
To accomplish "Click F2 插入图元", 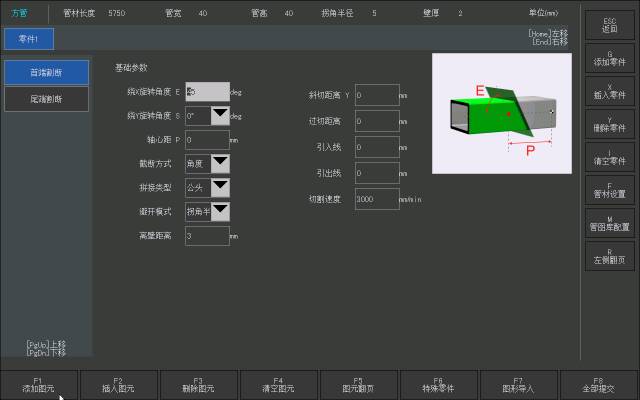I will [118, 385].
